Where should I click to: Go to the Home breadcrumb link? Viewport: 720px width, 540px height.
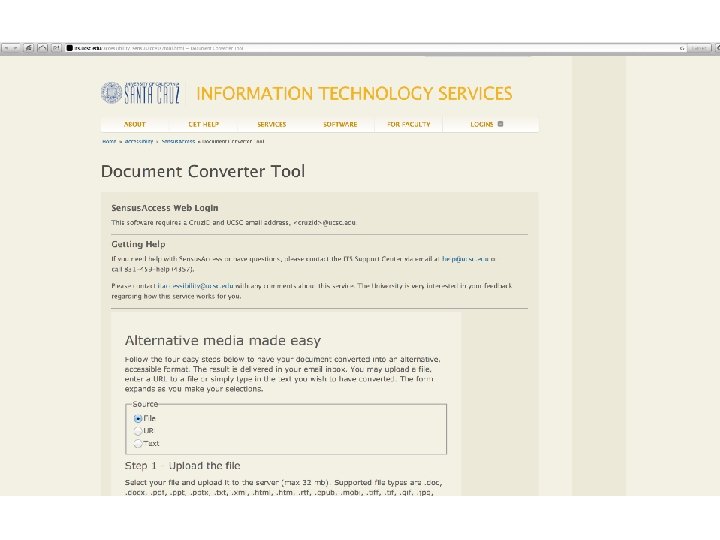coord(109,141)
